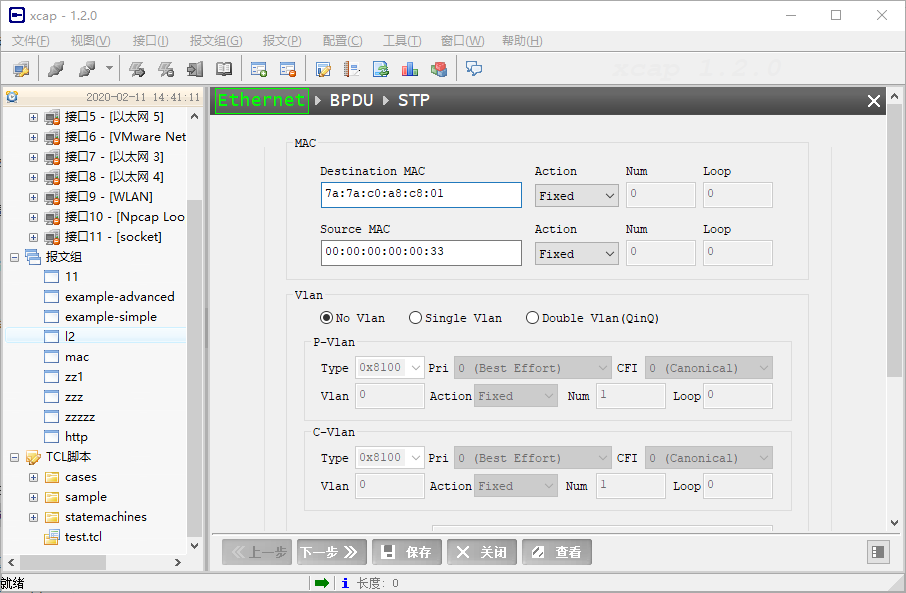
Task: Open the 报文组(G) menu
Action: click(x=216, y=41)
